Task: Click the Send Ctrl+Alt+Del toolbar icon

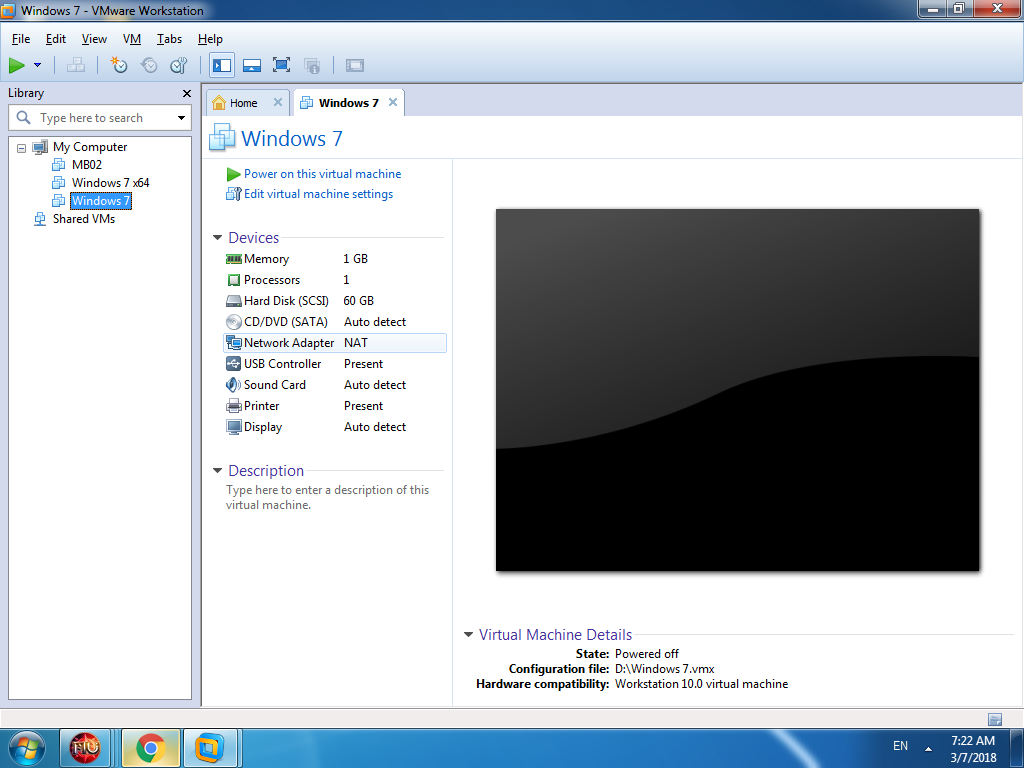Action: tap(76, 65)
